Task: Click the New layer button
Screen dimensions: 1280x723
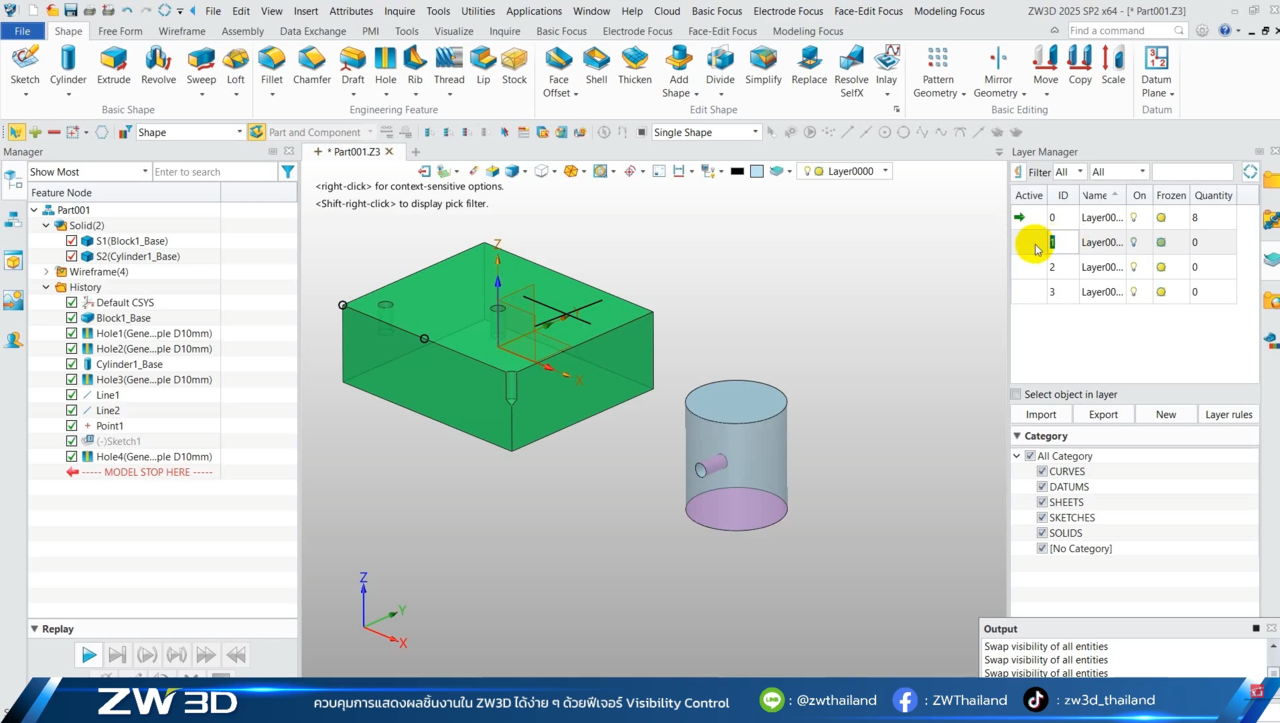Action: pyautogui.click(x=1165, y=414)
